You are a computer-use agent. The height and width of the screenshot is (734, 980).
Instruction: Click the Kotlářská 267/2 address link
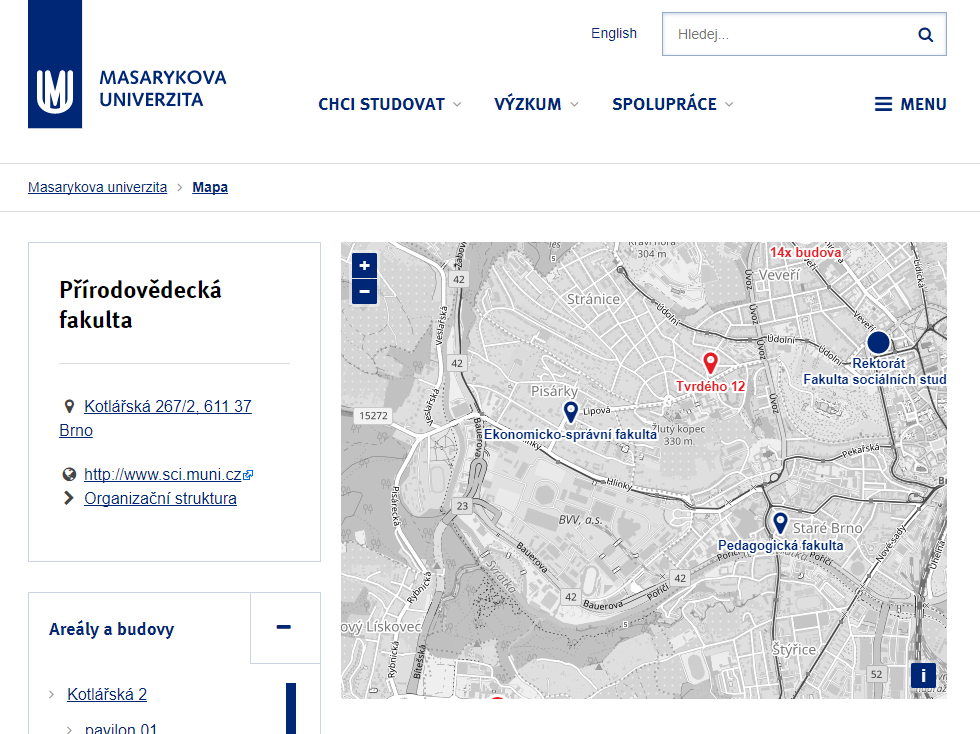166,406
